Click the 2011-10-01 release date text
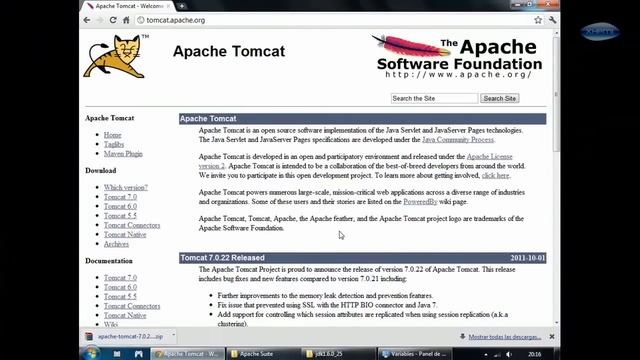Image resolution: width=640 pixels, height=360 pixels. (527, 258)
